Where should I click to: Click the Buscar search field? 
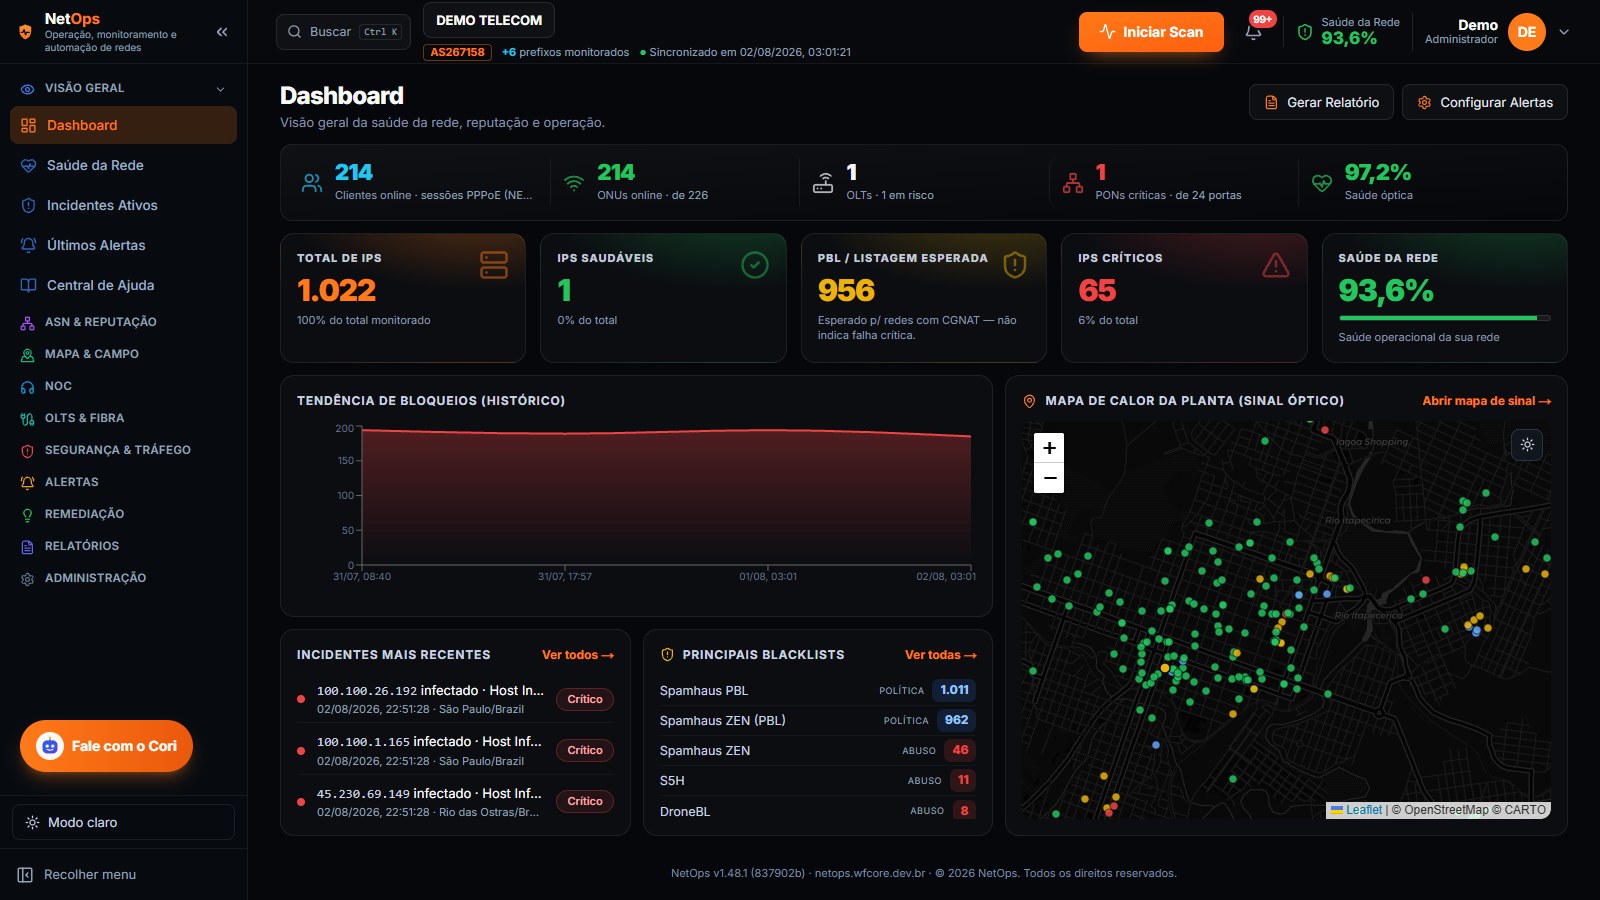(343, 32)
